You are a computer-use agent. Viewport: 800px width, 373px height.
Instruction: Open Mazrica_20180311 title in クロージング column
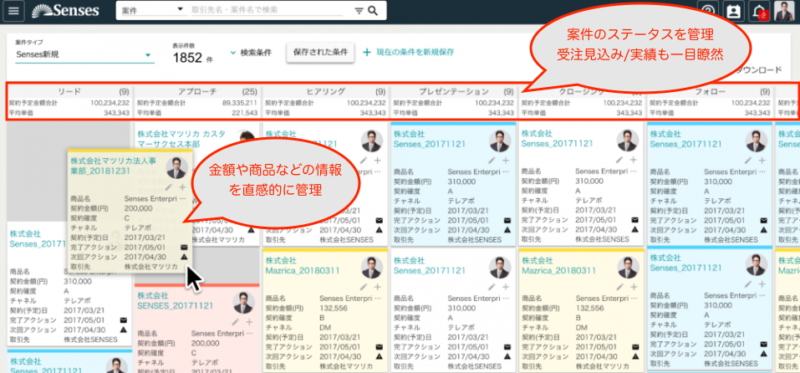click(x=559, y=266)
